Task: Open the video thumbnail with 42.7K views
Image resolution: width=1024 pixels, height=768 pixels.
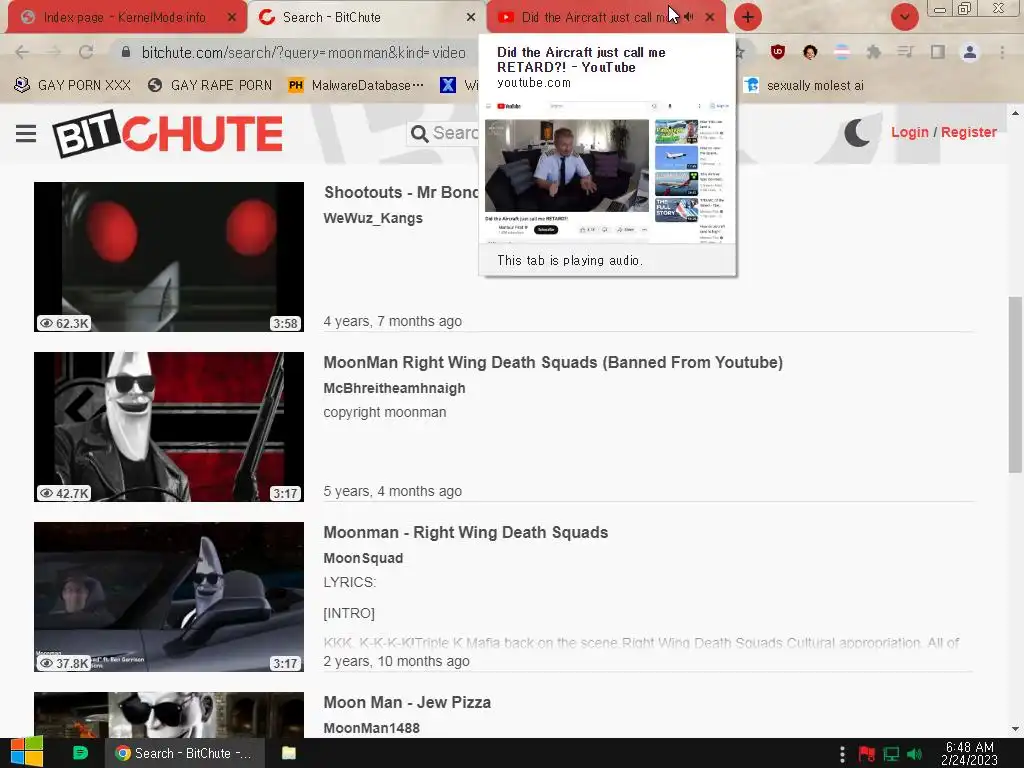Action: click(x=168, y=426)
